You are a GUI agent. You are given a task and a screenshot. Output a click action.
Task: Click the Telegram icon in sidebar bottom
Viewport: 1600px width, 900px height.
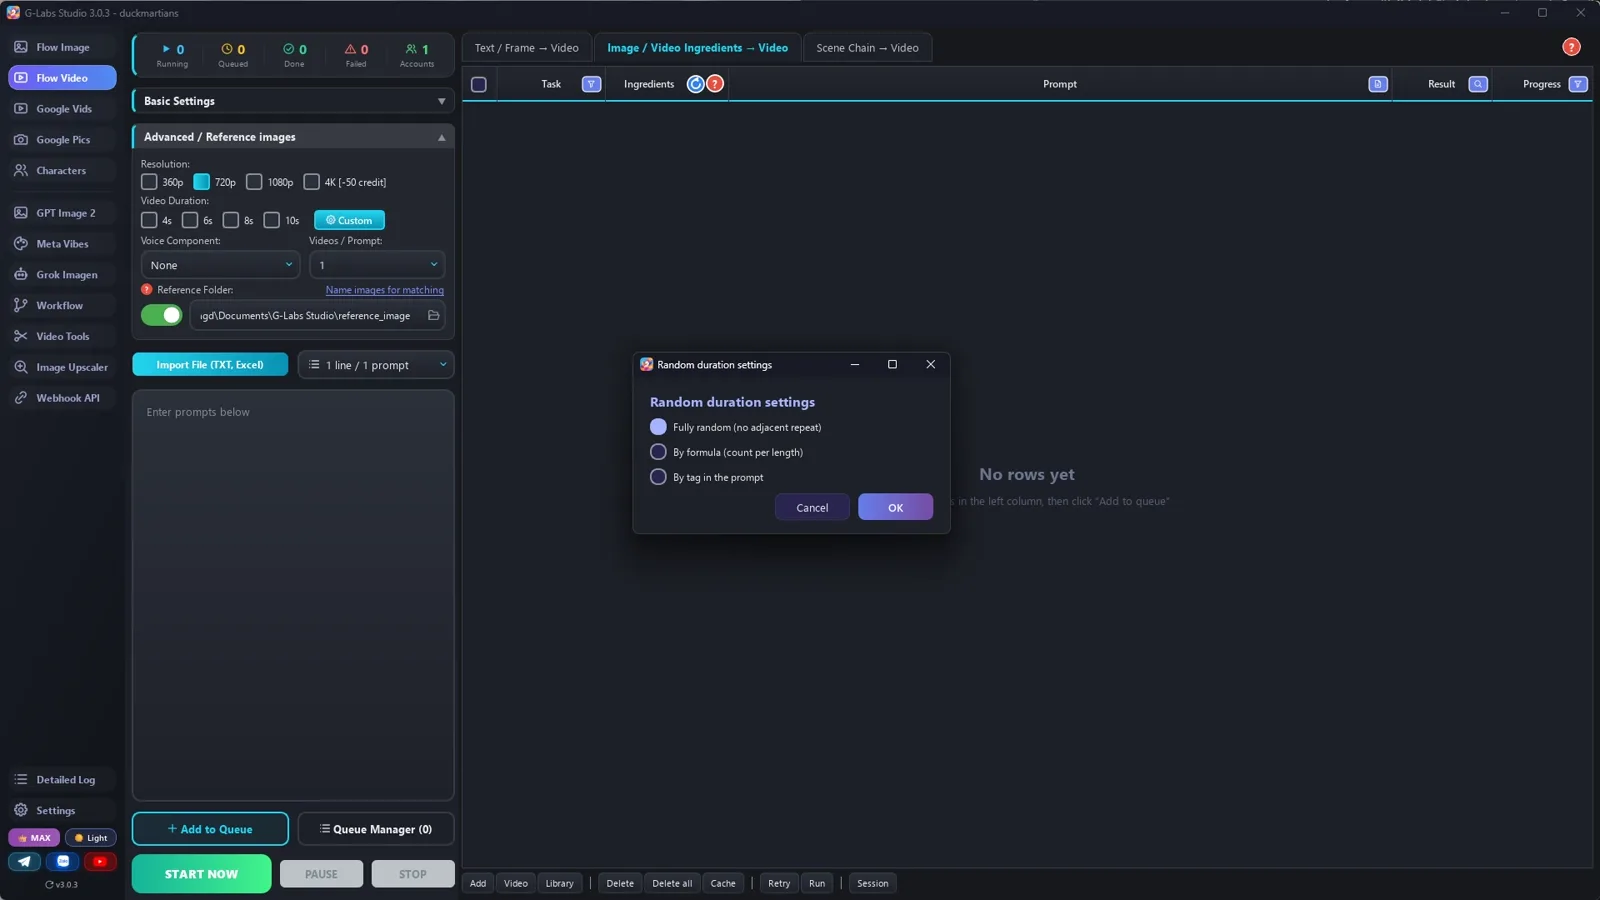(24, 861)
